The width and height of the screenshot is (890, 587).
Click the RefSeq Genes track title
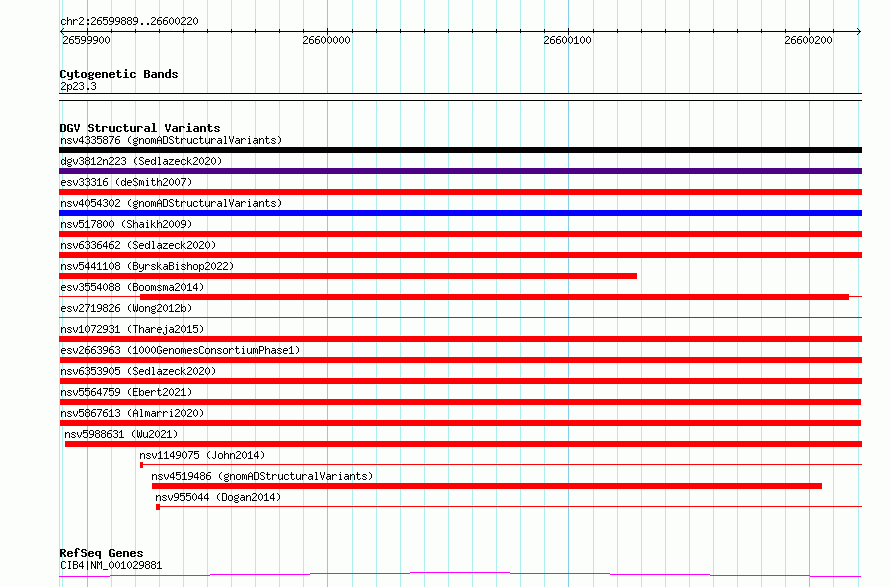(101, 554)
